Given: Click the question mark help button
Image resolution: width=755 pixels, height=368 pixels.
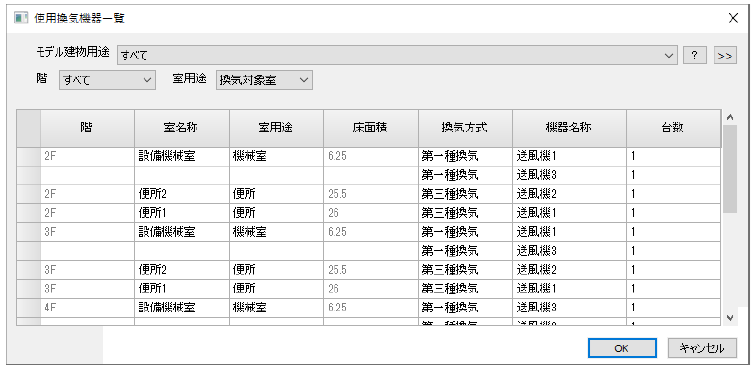Looking at the screenshot, I should point(694,55).
